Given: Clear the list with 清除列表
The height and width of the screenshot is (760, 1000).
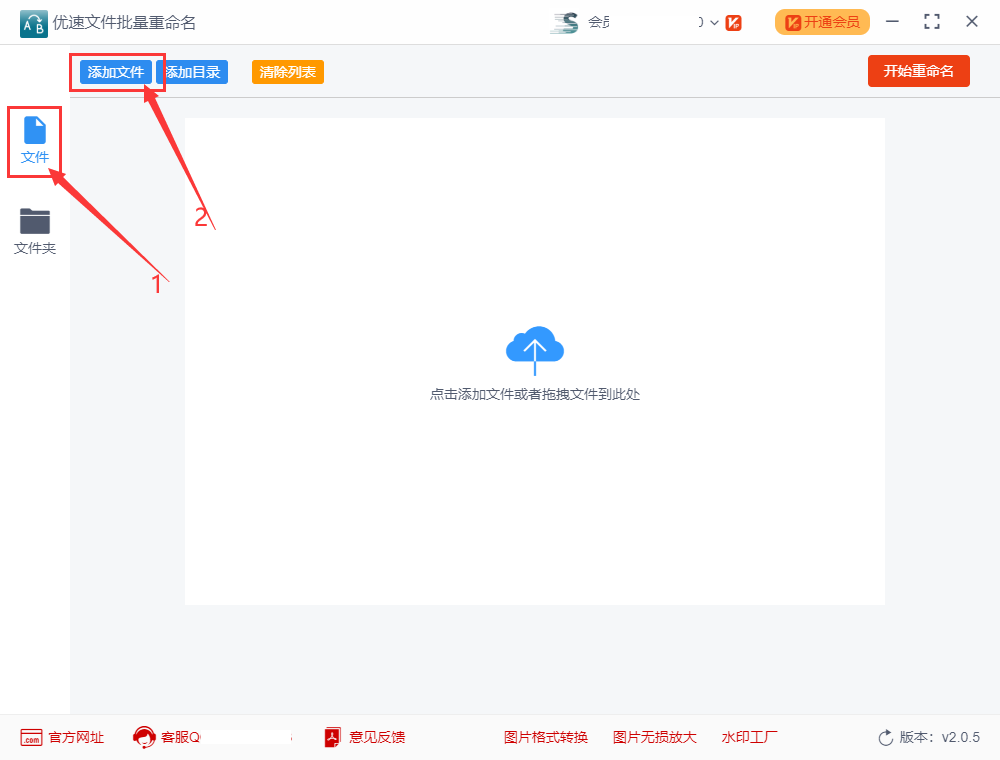Looking at the screenshot, I should pos(288,72).
